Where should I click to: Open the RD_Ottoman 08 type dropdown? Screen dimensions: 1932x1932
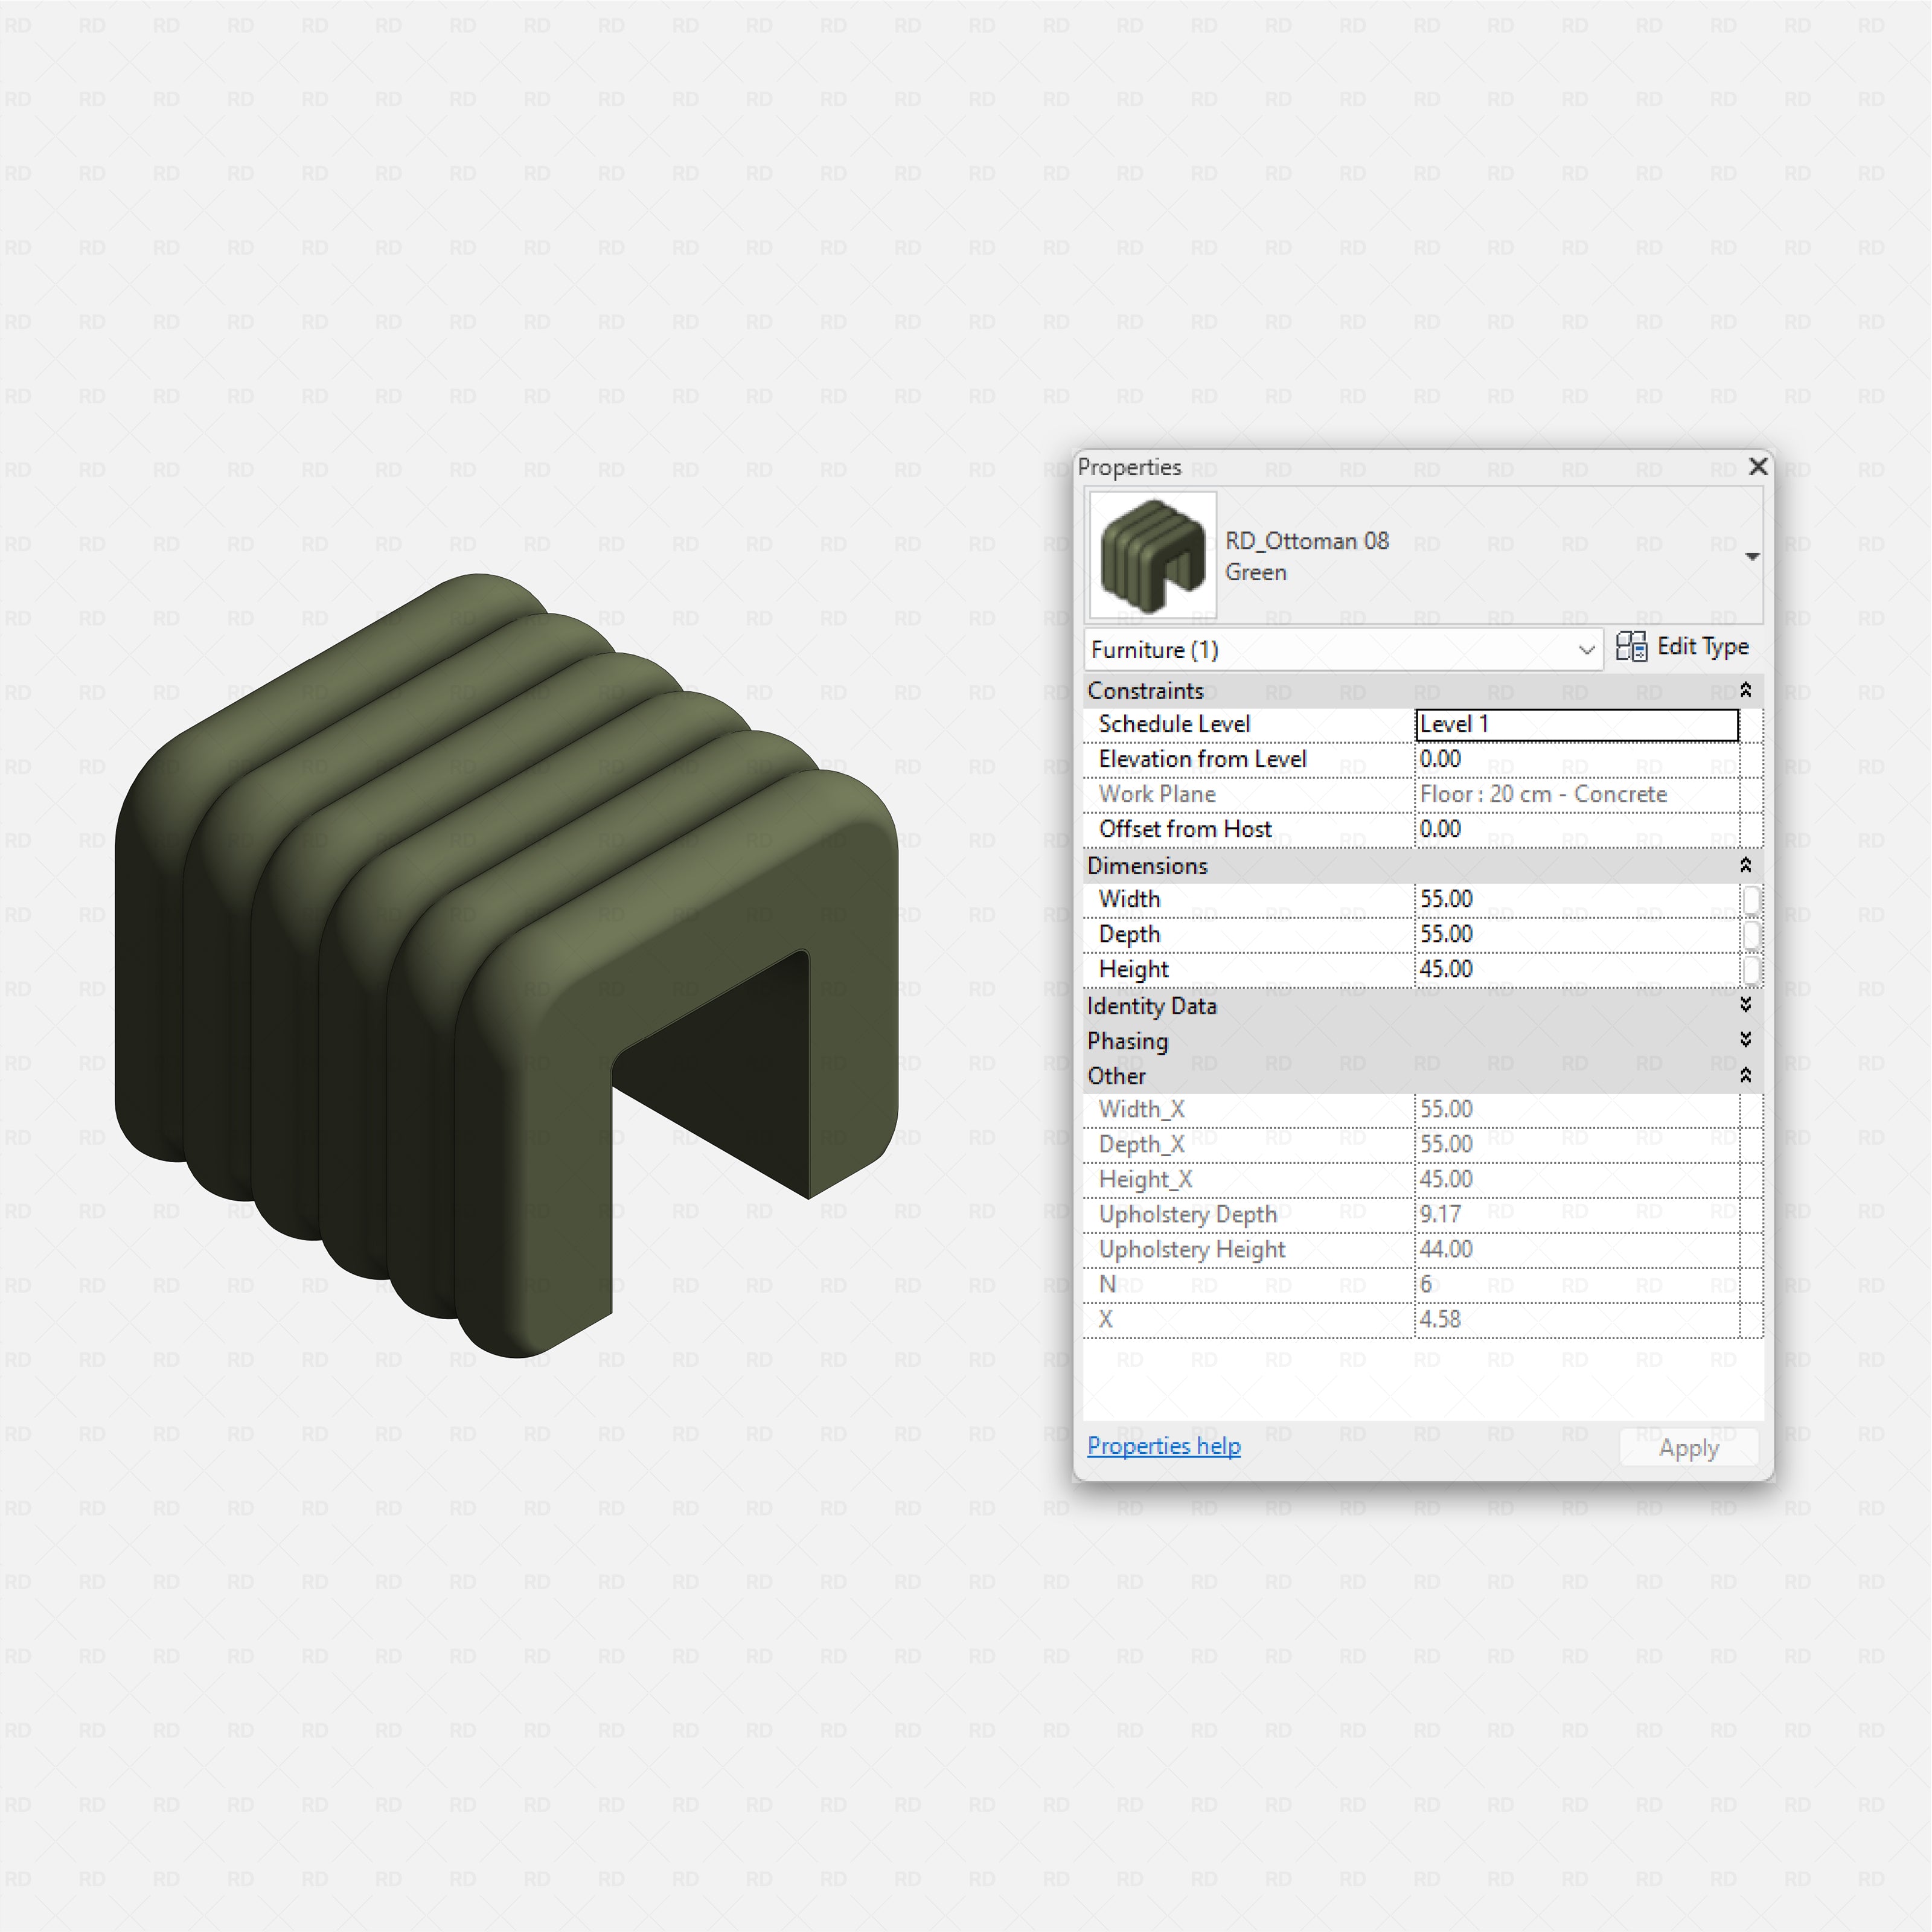(1753, 556)
